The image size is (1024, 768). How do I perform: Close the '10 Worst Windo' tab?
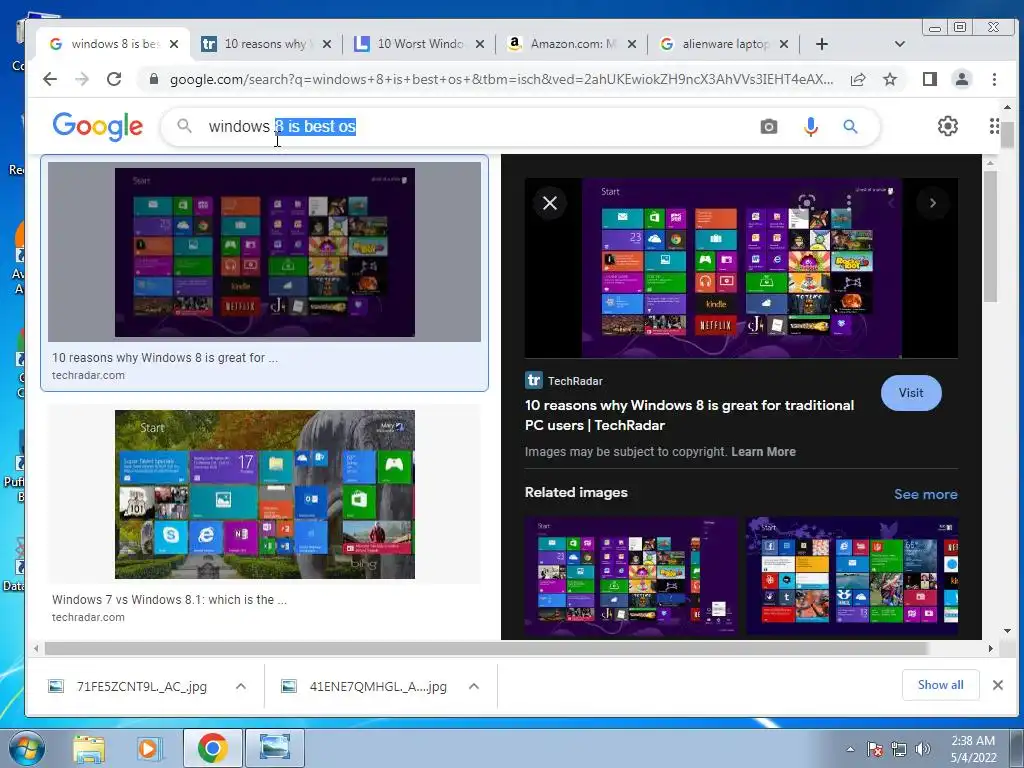point(480,44)
